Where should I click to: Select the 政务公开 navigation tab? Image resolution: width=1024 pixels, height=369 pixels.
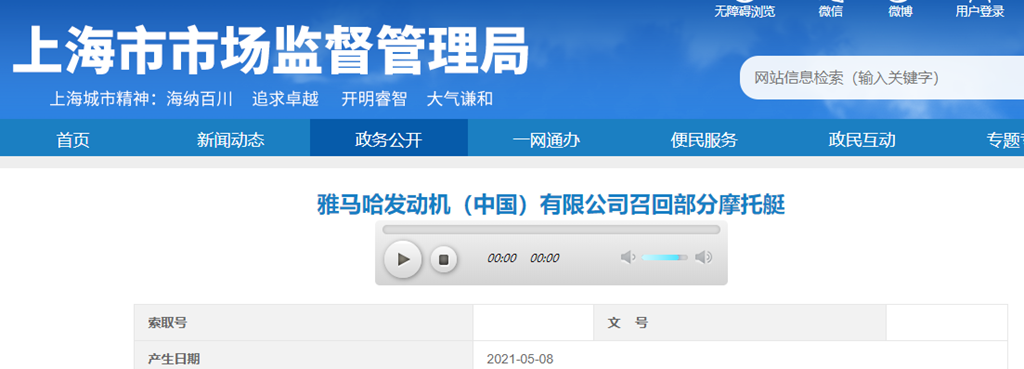click(389, 138)
